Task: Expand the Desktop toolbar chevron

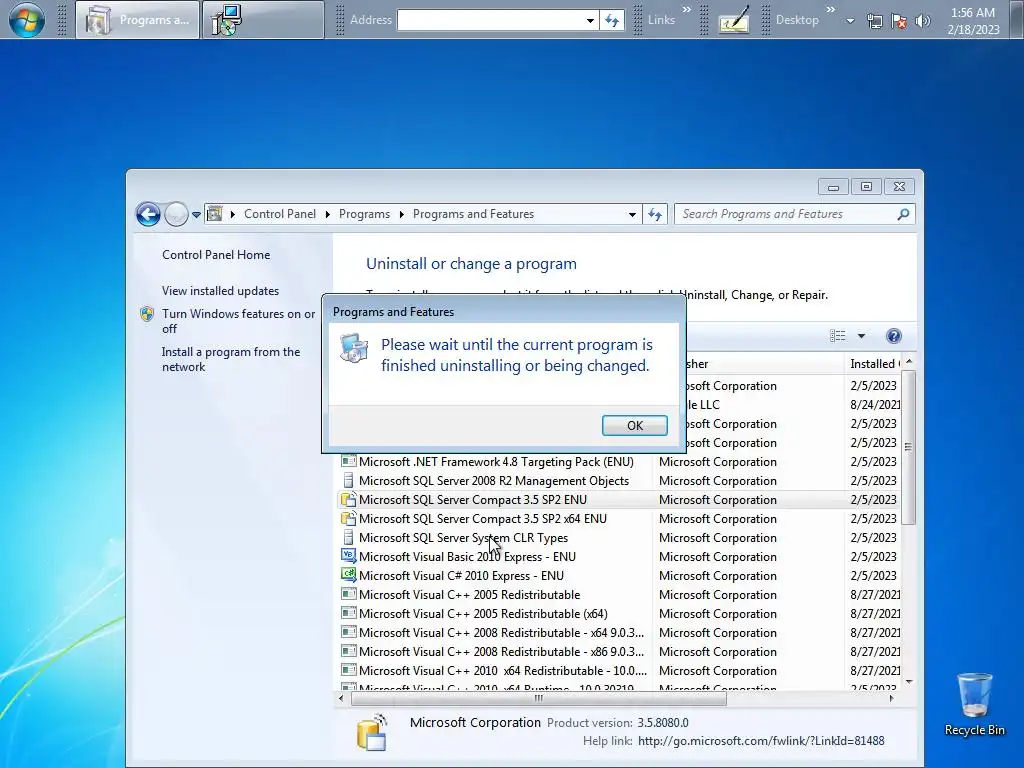Action: pos(831,10)
